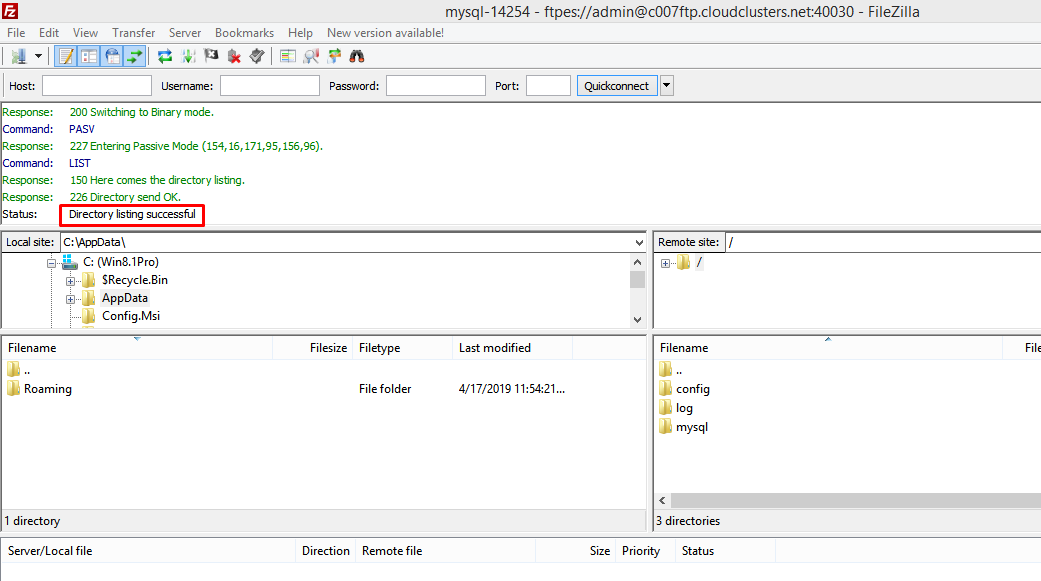Expand the AppData folder tree node
Screen dimensions: 1041x581
[x=71, y=299]
